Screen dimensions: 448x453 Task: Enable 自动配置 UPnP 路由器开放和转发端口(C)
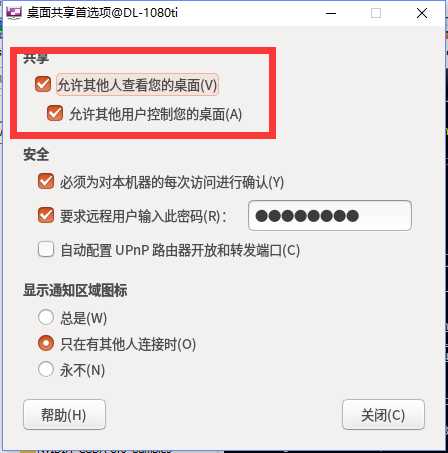[46, 249]
